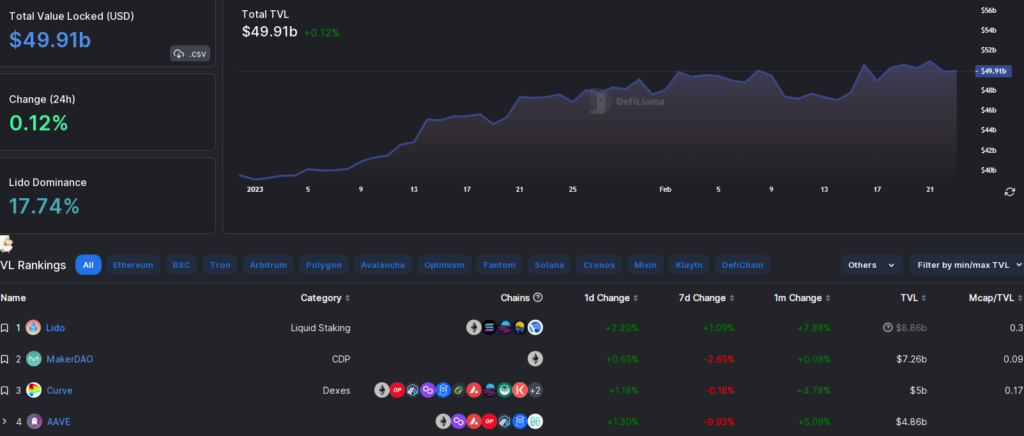Screen dimensions: 1024x436
Task: Select the Ethereum chain tab
Action: coord(133,265)
